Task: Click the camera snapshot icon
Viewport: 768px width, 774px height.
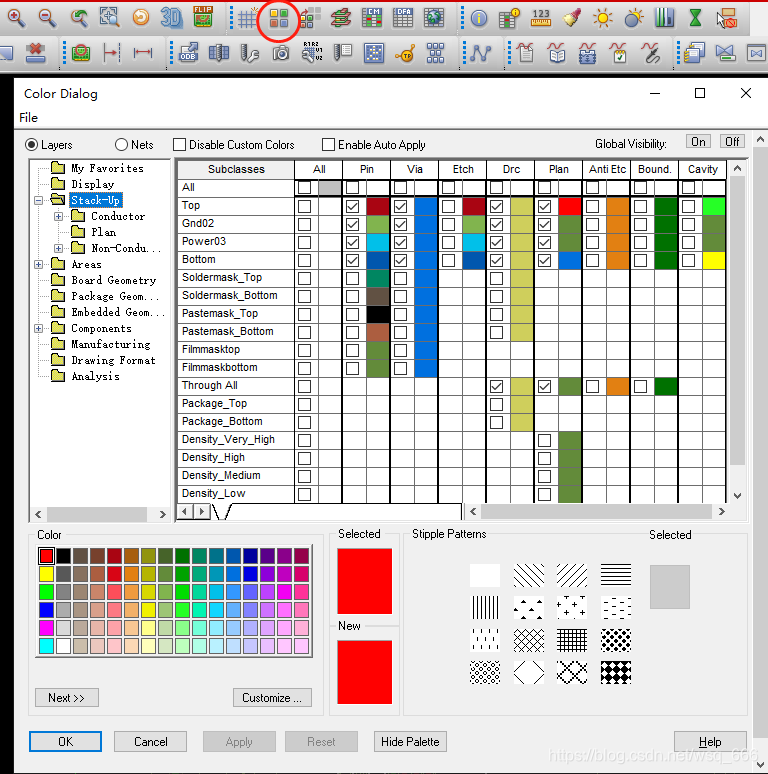Action: click(281, 53)
